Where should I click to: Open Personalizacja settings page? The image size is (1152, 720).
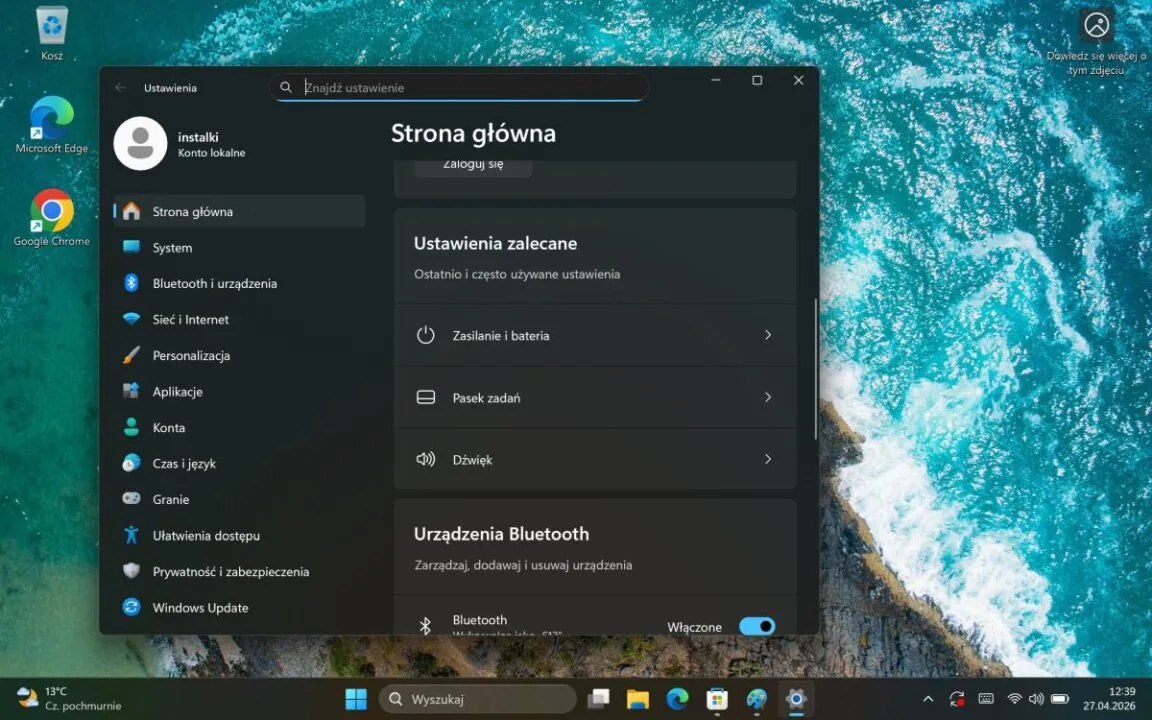coord(191,356)
